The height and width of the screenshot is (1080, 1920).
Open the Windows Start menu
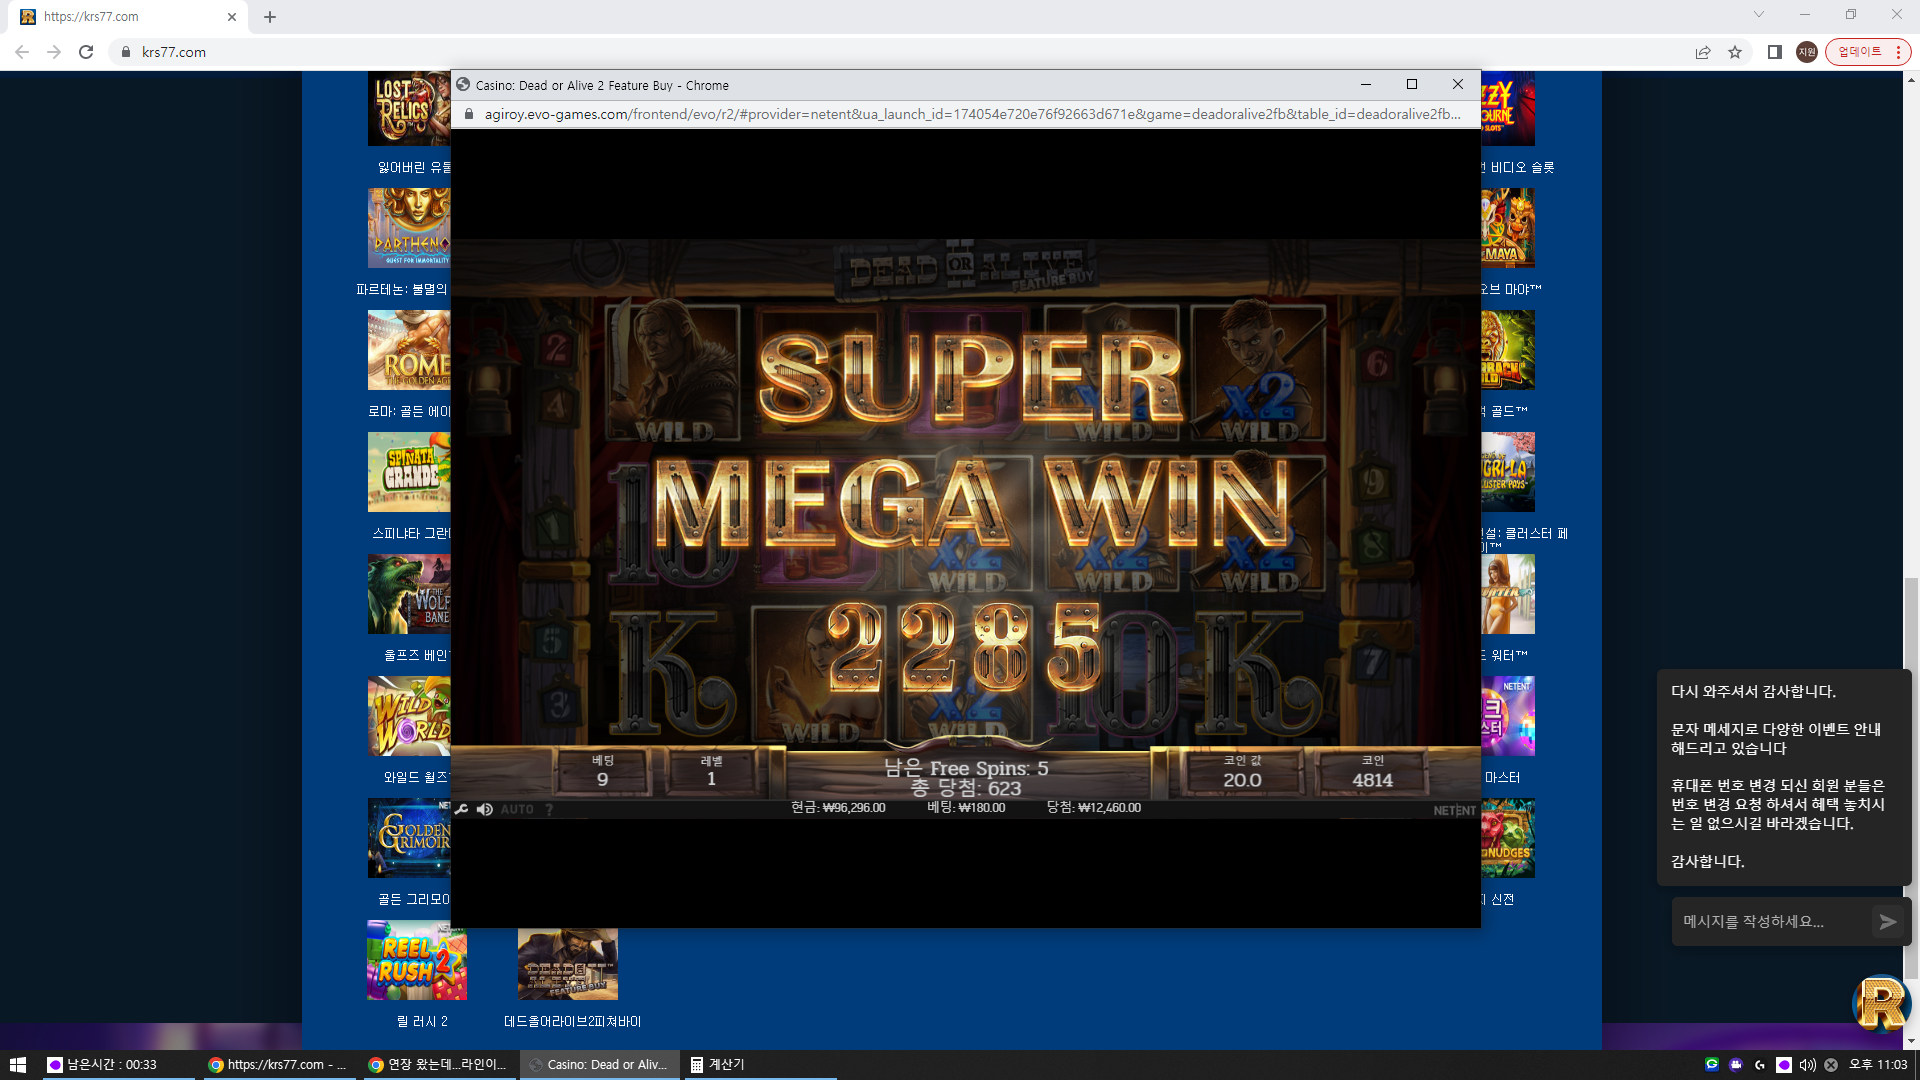(x=17, y=1065)
